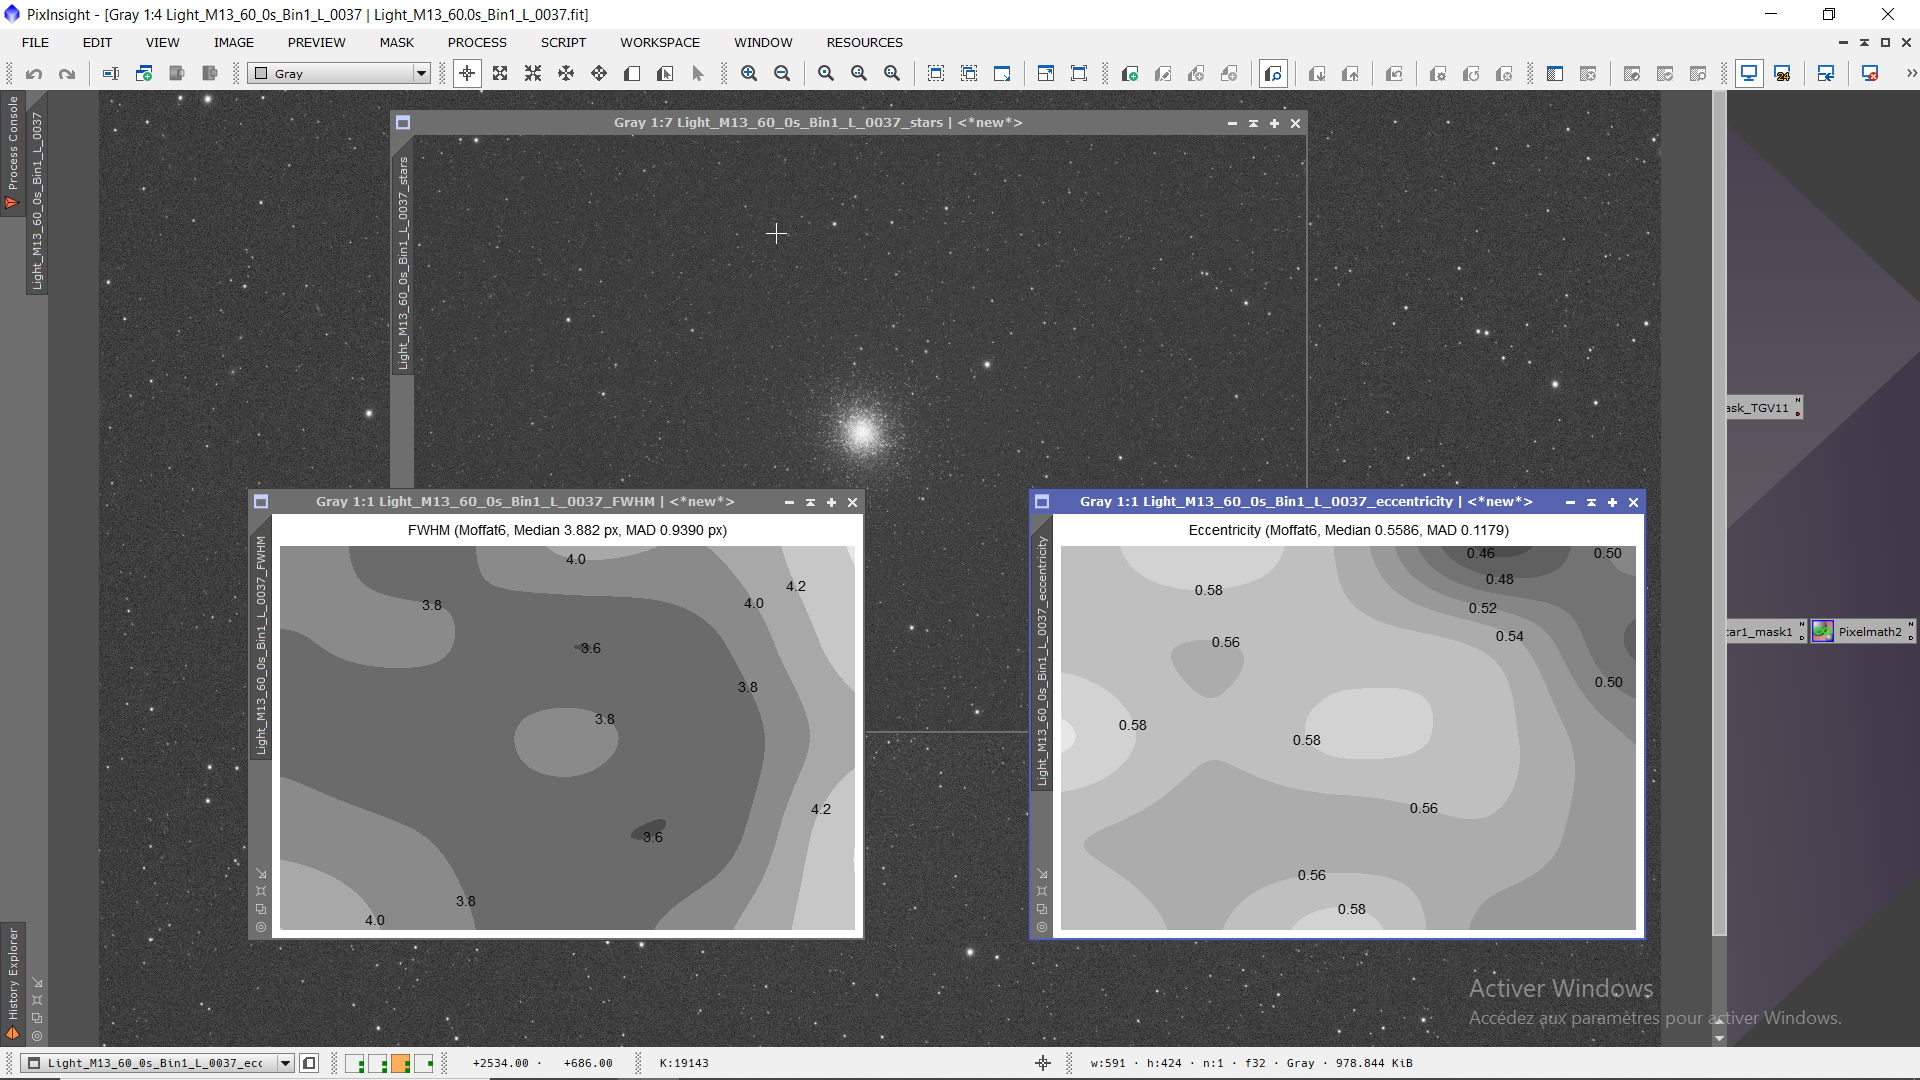Select the Zoom In magnifier icon
Screen dimensions: 1920x1080
[749, 74]
